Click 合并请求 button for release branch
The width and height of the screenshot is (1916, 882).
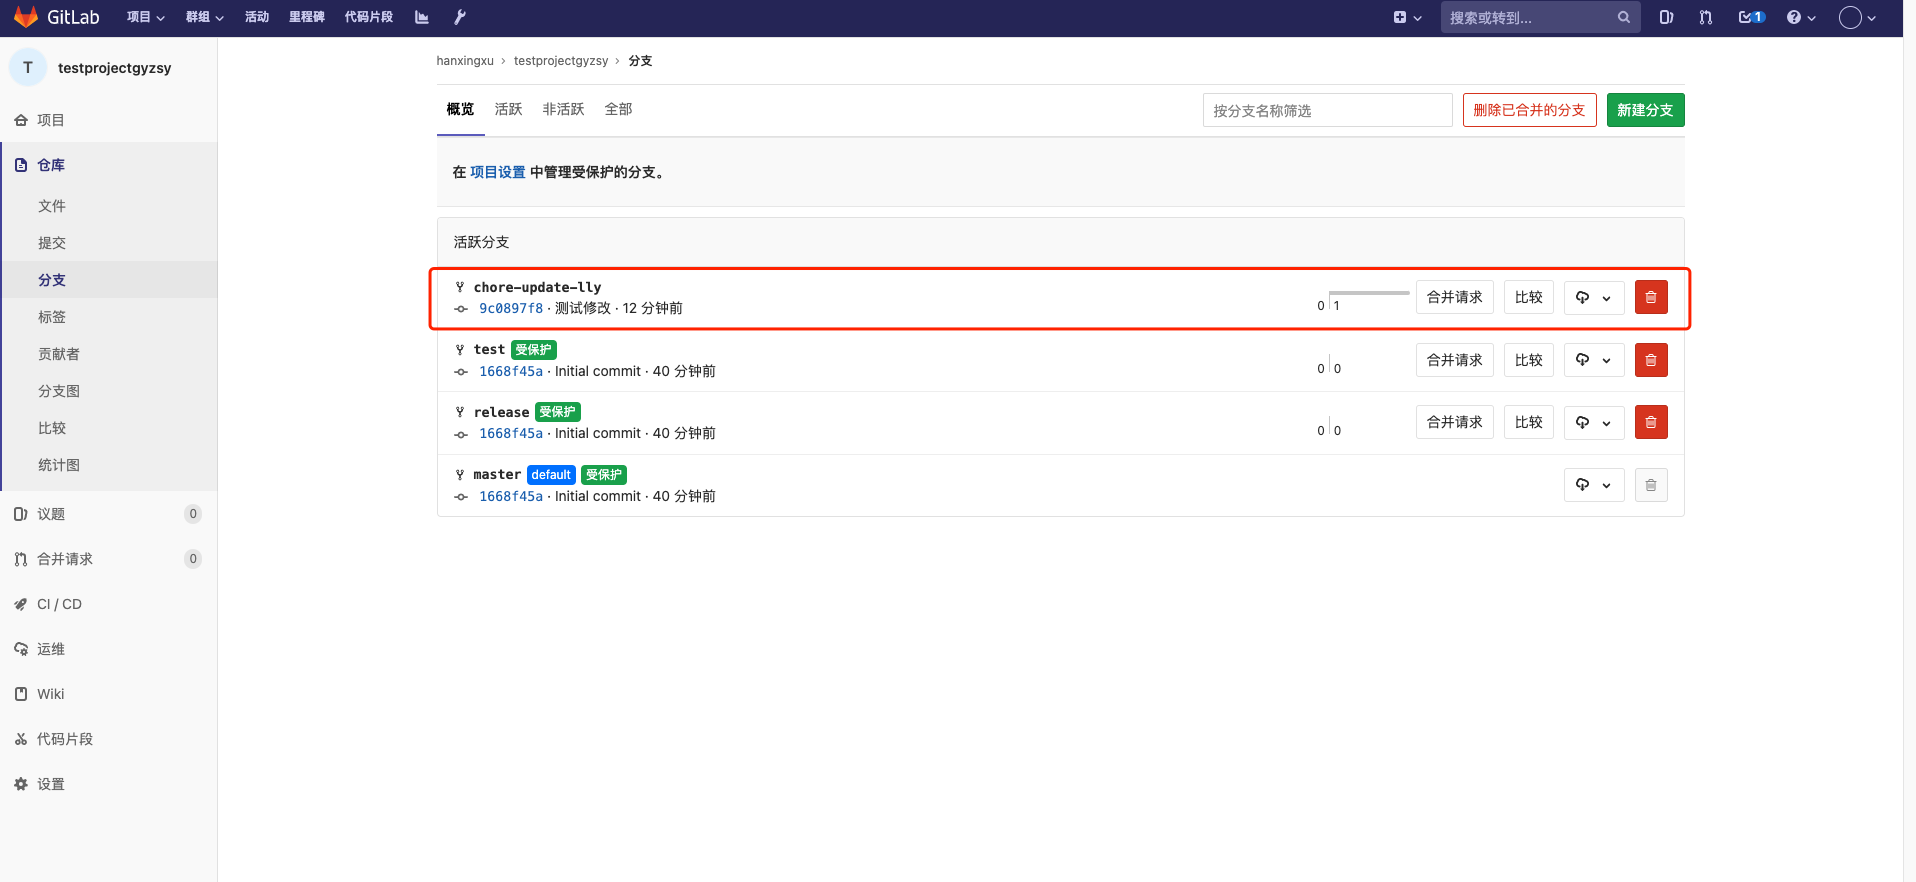click(1455, 422)
